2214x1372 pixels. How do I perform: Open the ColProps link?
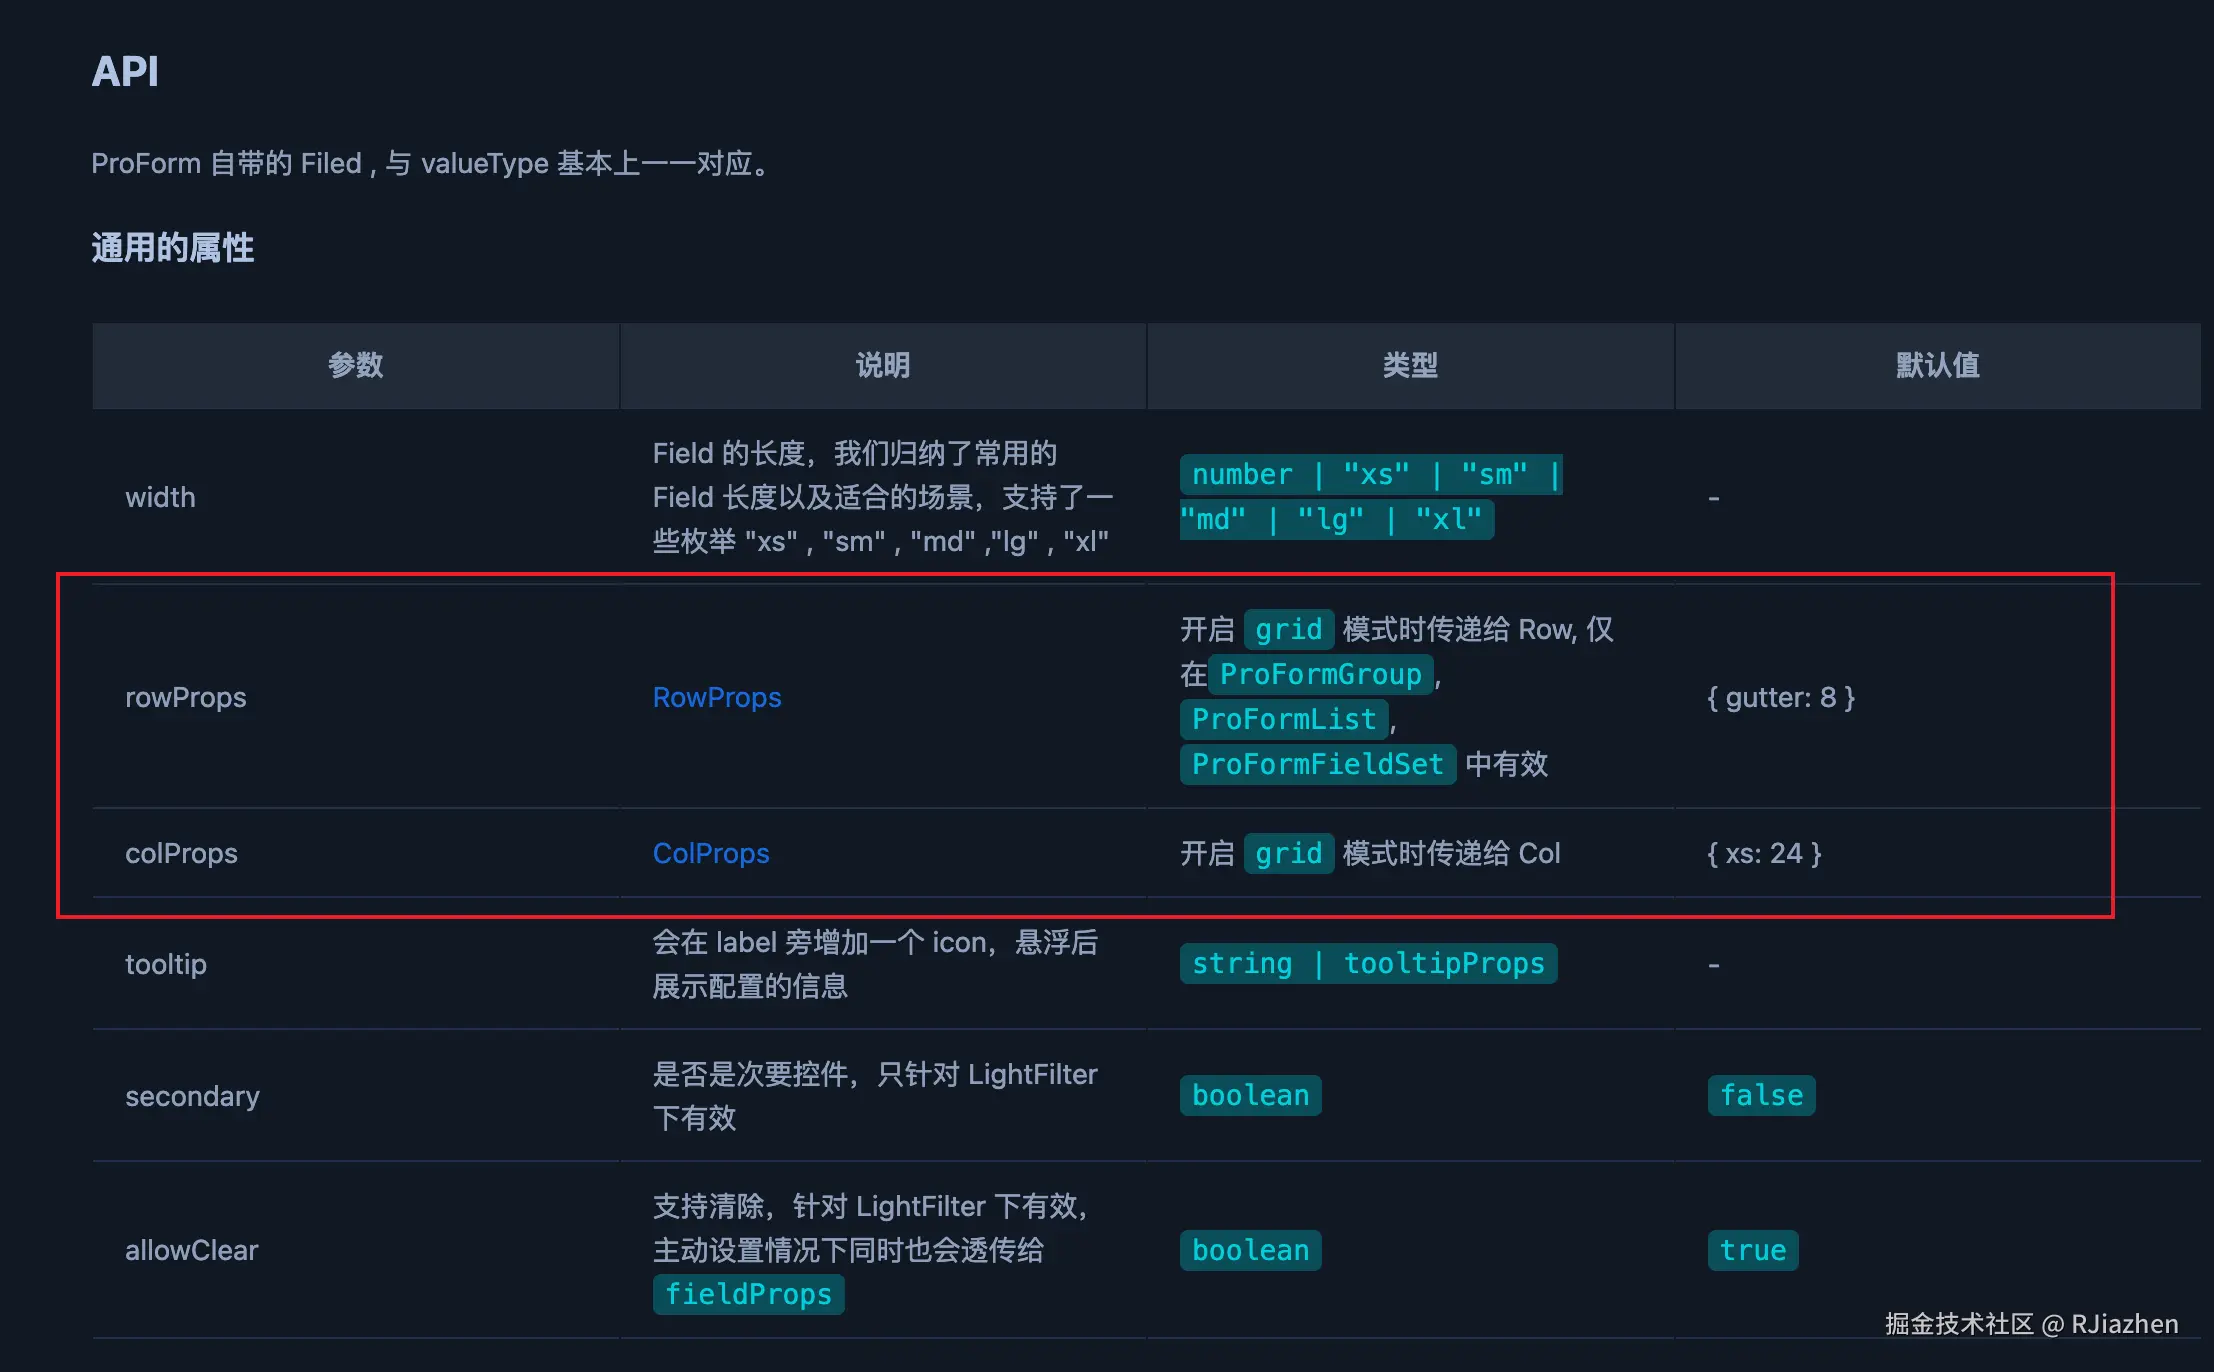(710, 853)
